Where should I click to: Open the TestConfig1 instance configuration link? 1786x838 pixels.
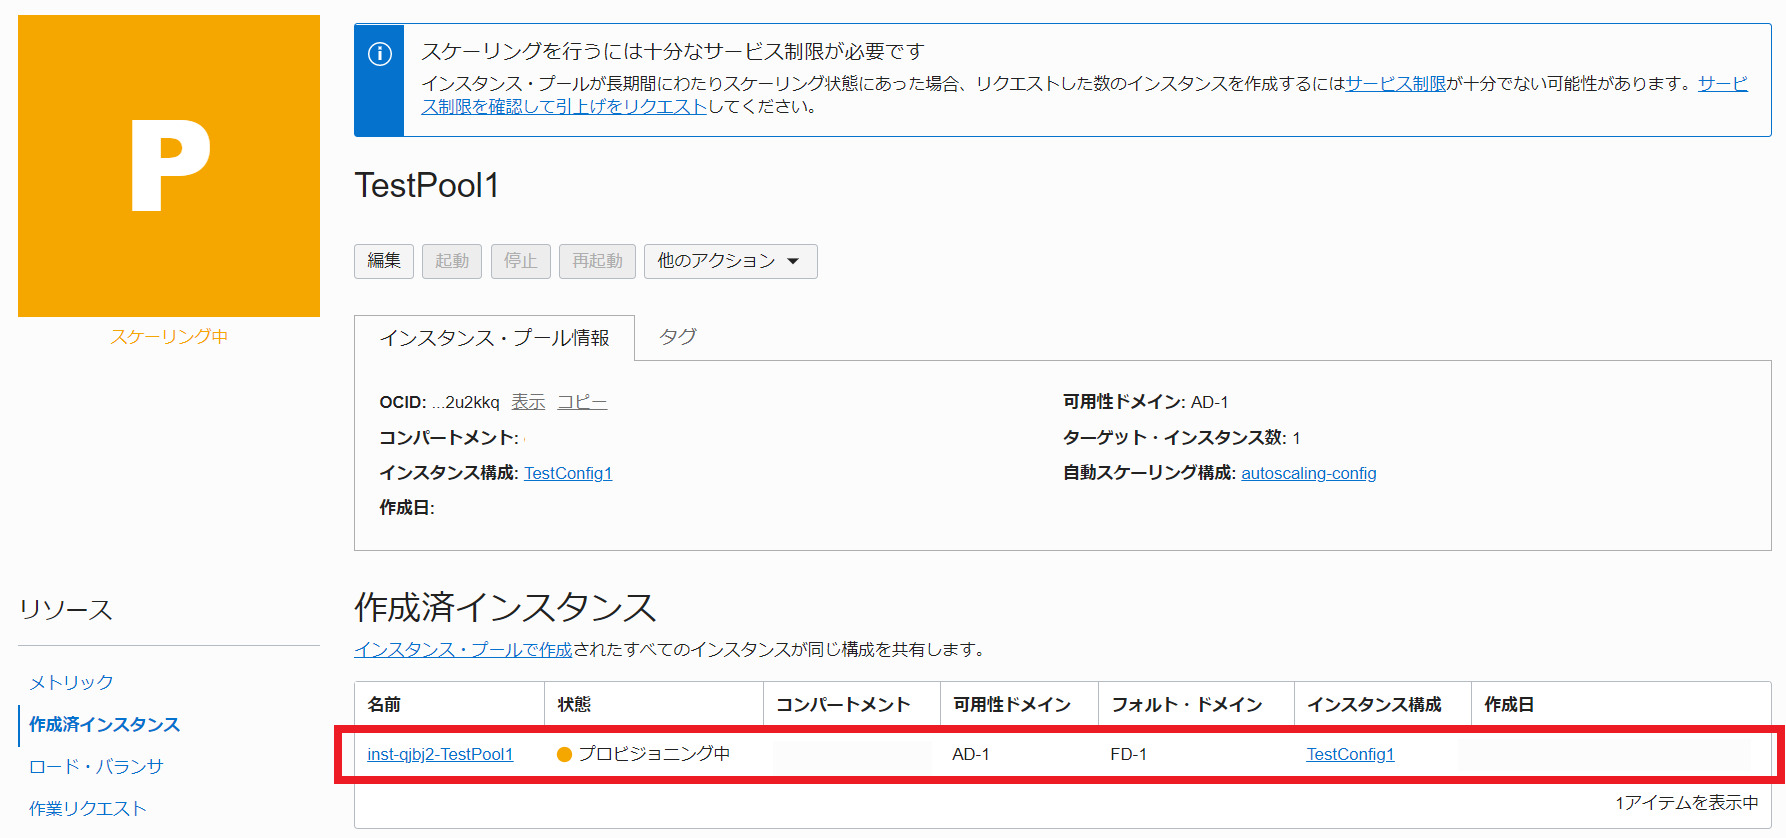(x=568, y=473)
